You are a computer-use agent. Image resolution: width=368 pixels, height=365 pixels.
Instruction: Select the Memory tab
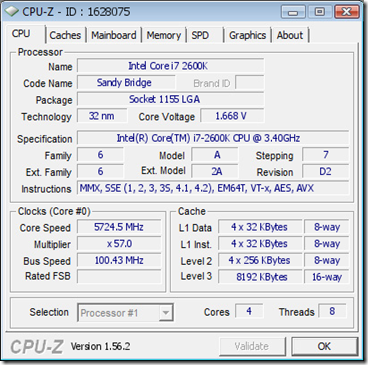(164, 35)
